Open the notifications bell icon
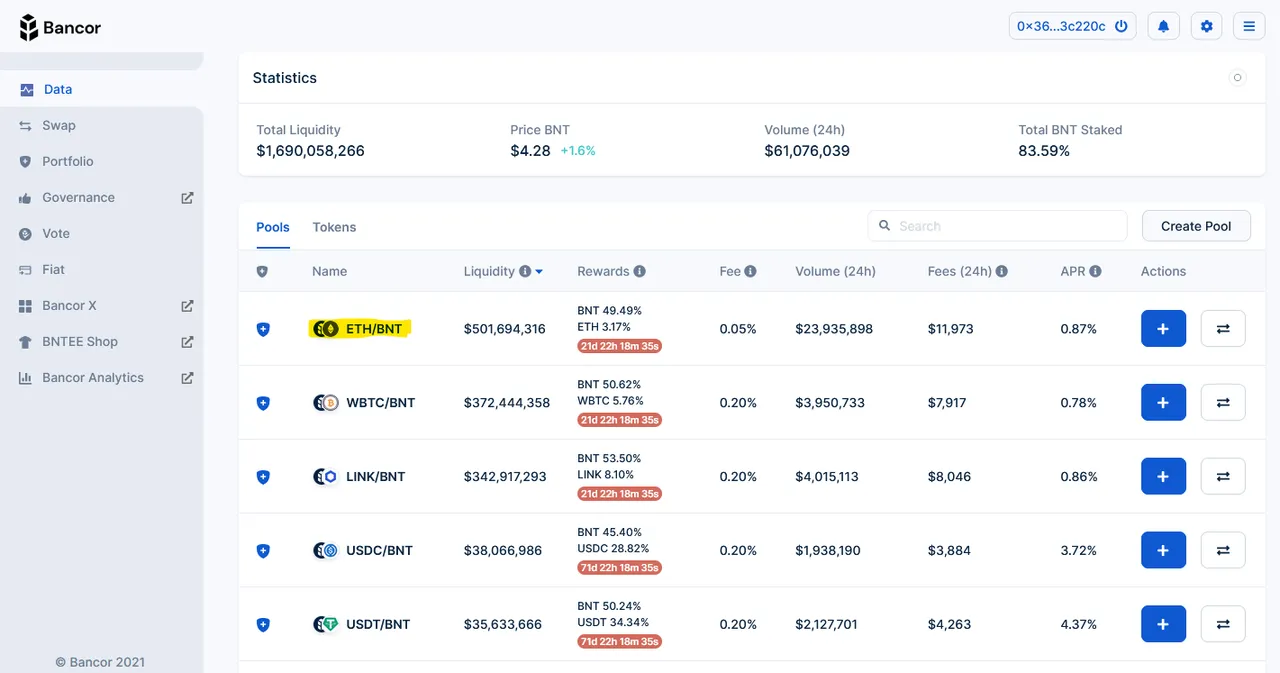This screenshot has height=673, width=1280. [x=1163, y=27]
